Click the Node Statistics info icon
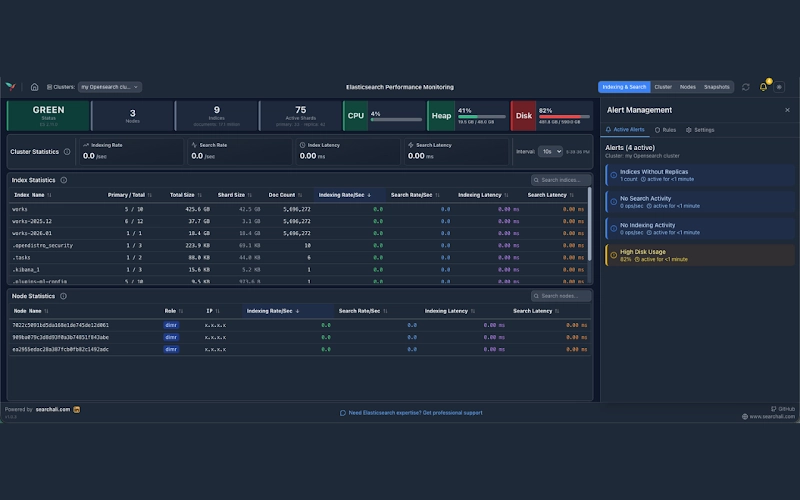The height and width of the screenshot is (500, 800). click(x=63, y=296)
